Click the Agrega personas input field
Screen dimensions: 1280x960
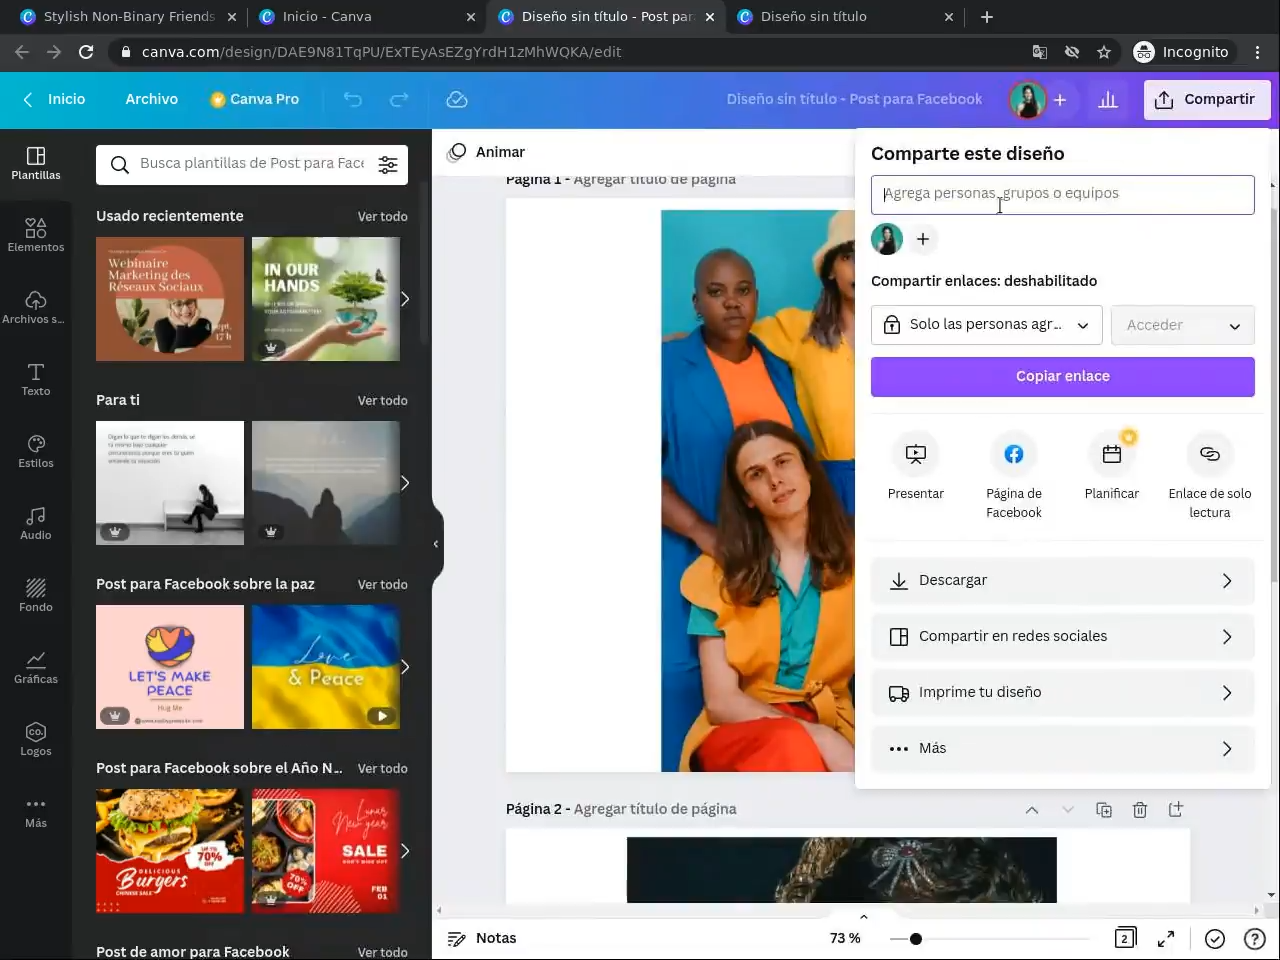1063,195
